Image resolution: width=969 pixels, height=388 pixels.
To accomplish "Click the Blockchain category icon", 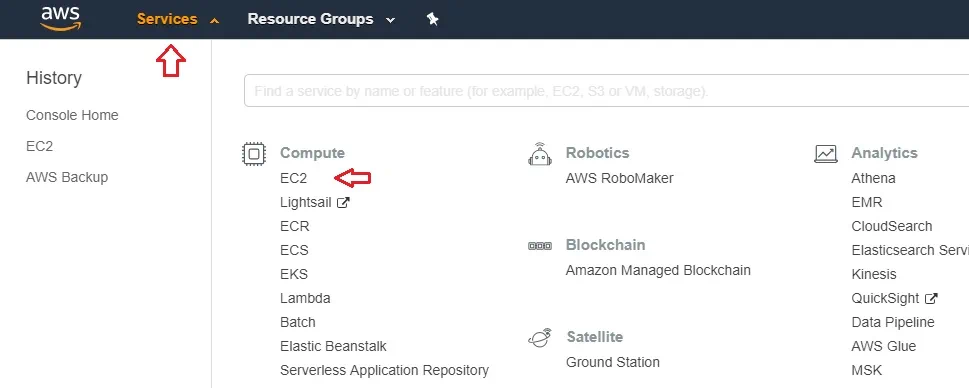I will [x=540, y=246].
